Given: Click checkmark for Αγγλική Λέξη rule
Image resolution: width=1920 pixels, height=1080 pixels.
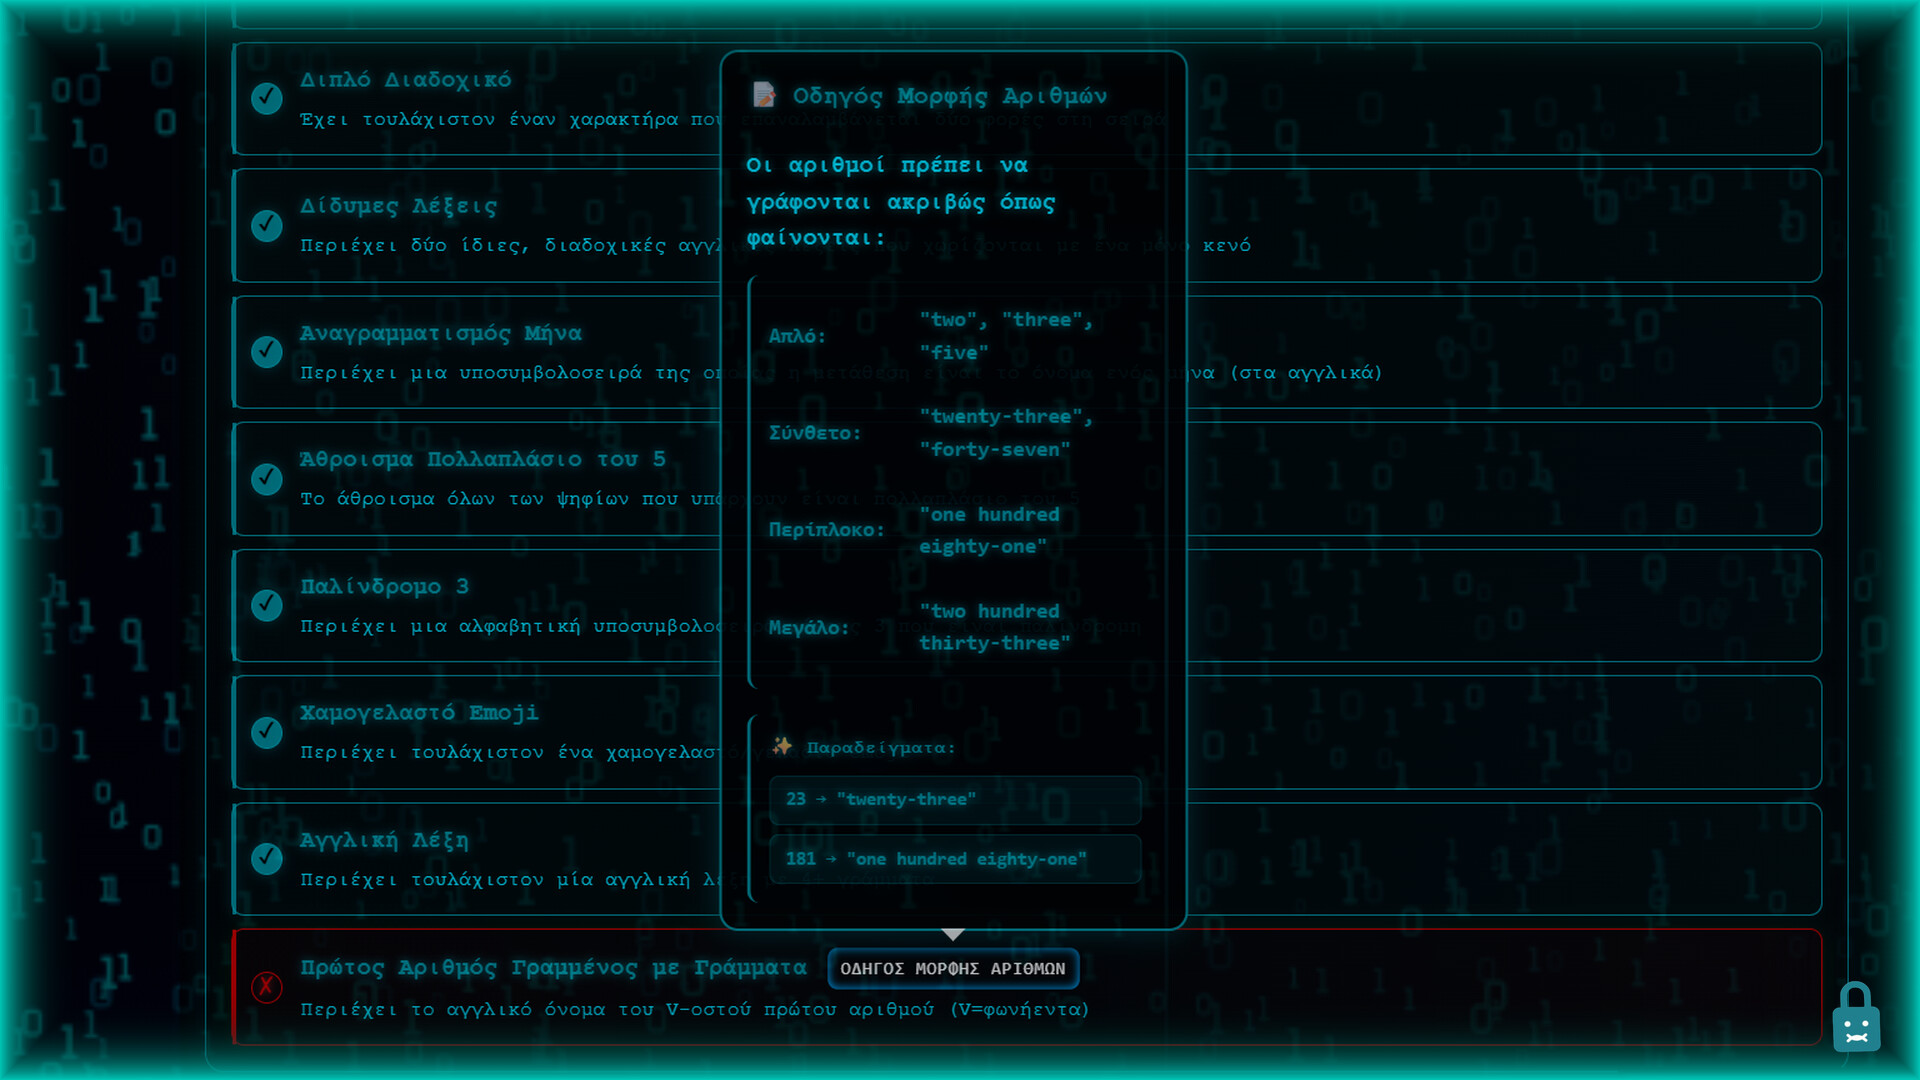Looking at the screenshot, I should [x=266, y=858].
